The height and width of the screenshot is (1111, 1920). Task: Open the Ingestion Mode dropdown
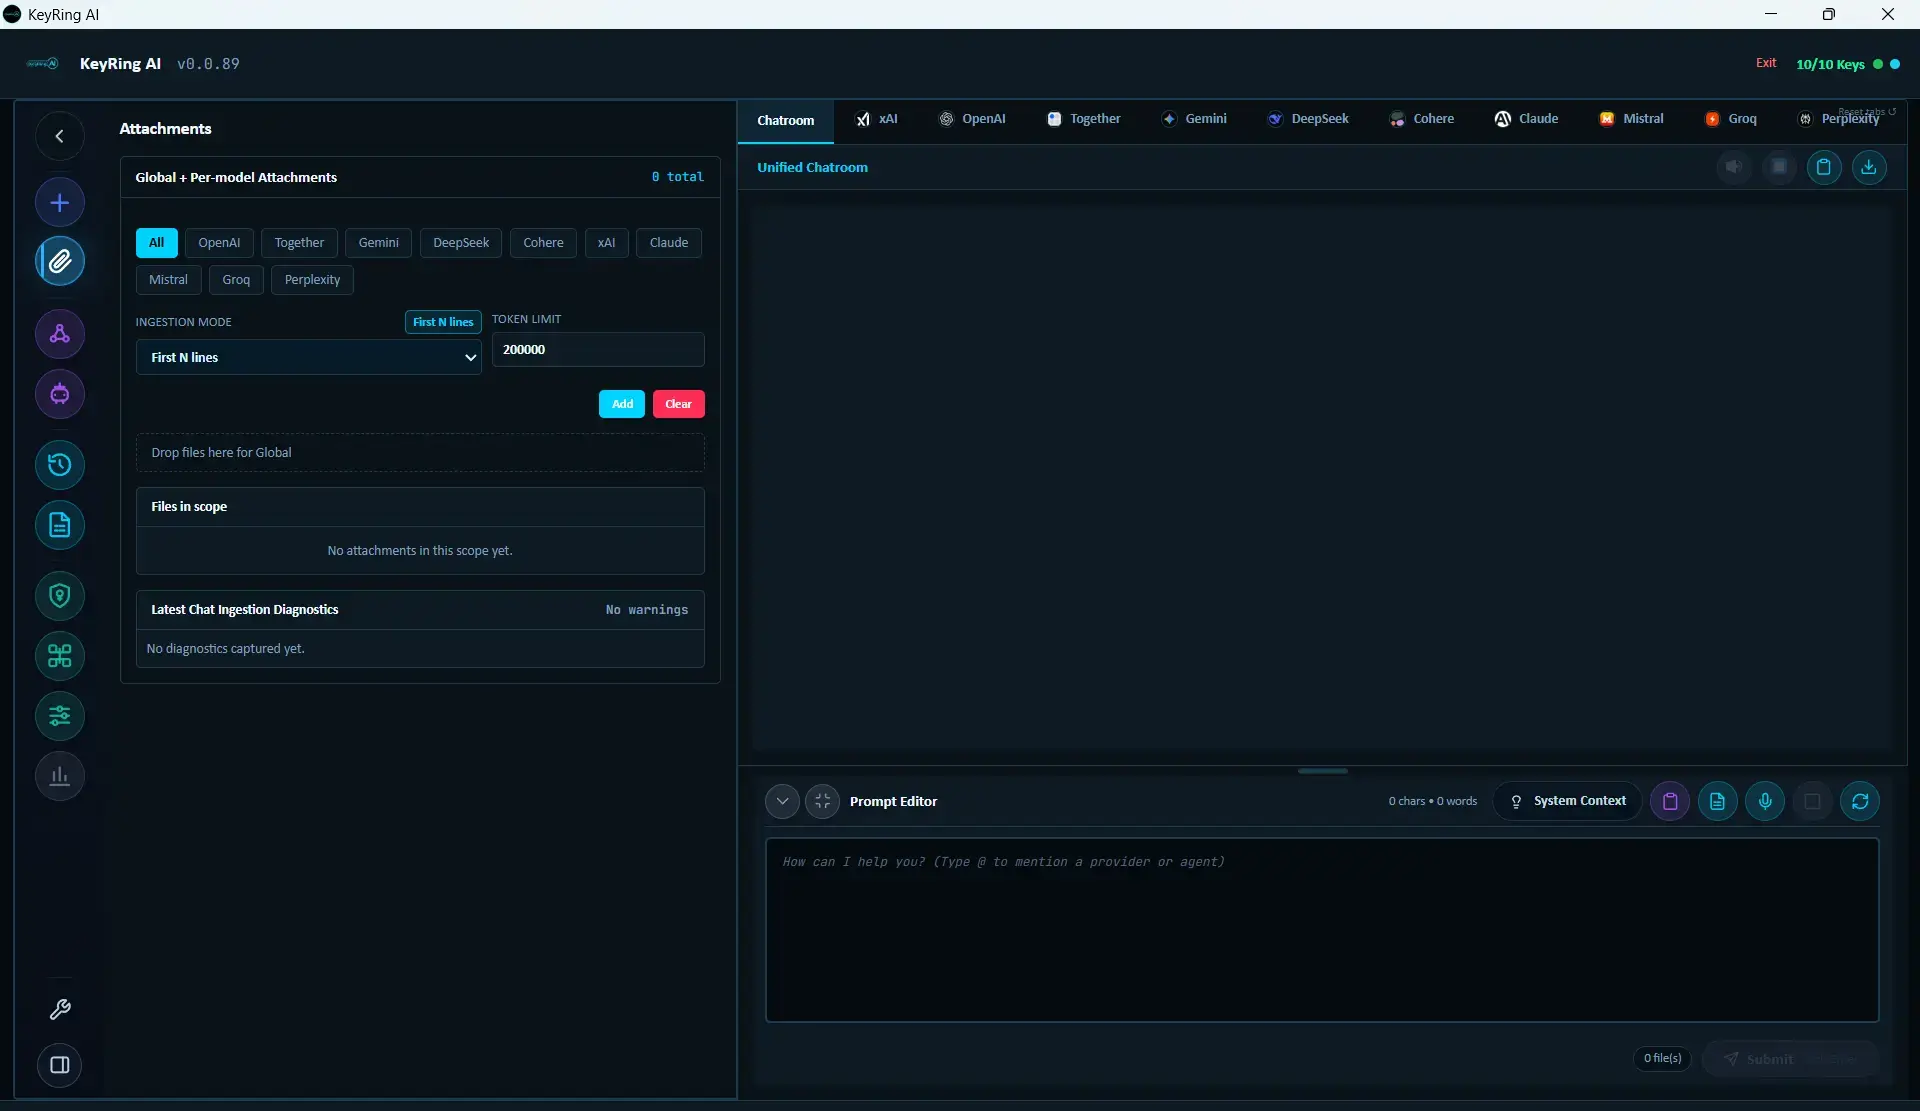click(x=309, y=357)
